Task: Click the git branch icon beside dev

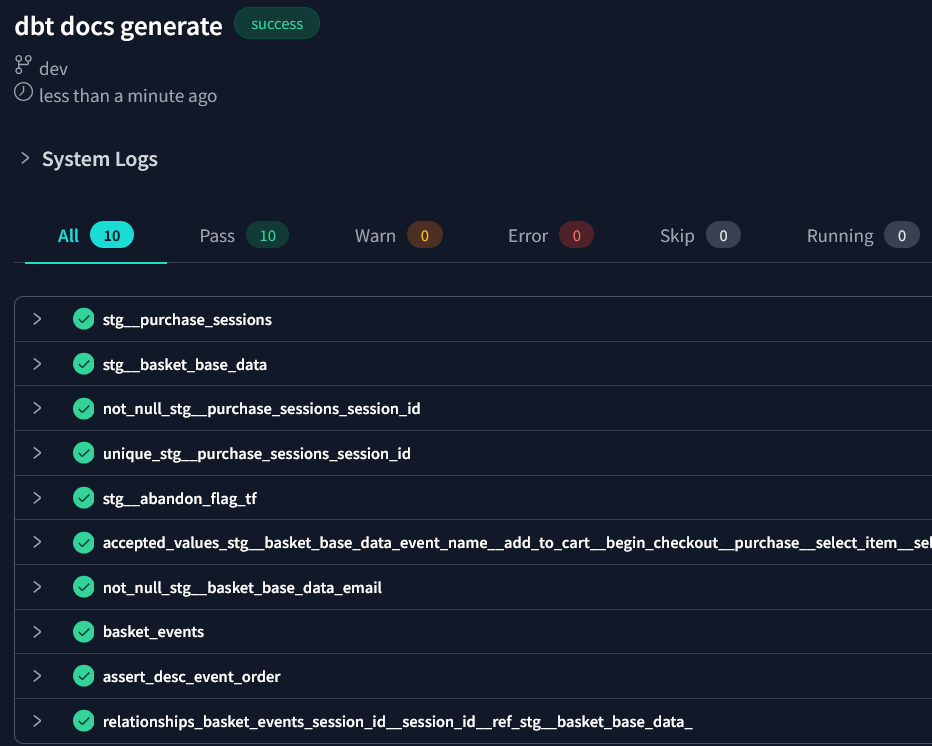Action: (x=23, y=64)
